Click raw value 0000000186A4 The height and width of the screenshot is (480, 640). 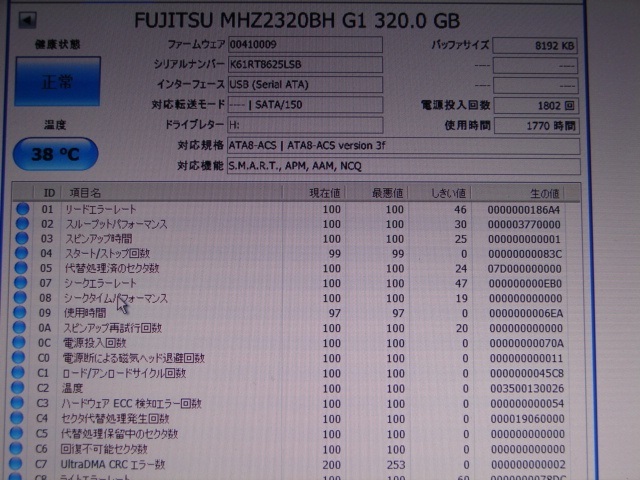(x=524, y=210)
